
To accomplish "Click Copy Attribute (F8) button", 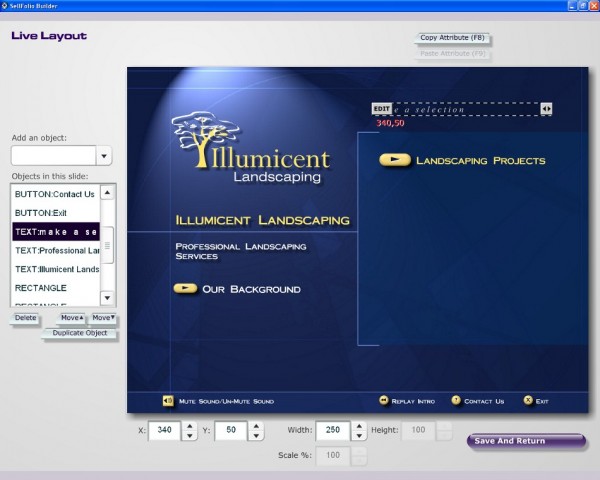I will 454,38.
